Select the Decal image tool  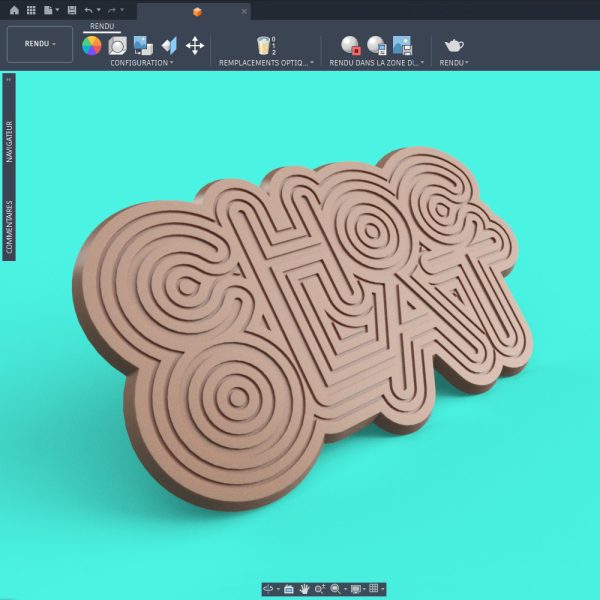pyautogui.click(x=143, y=46)
